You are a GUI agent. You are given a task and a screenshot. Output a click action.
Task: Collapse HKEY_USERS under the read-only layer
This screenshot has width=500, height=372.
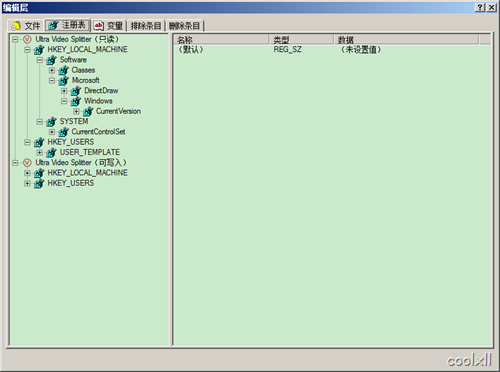[x=27, y=142]
